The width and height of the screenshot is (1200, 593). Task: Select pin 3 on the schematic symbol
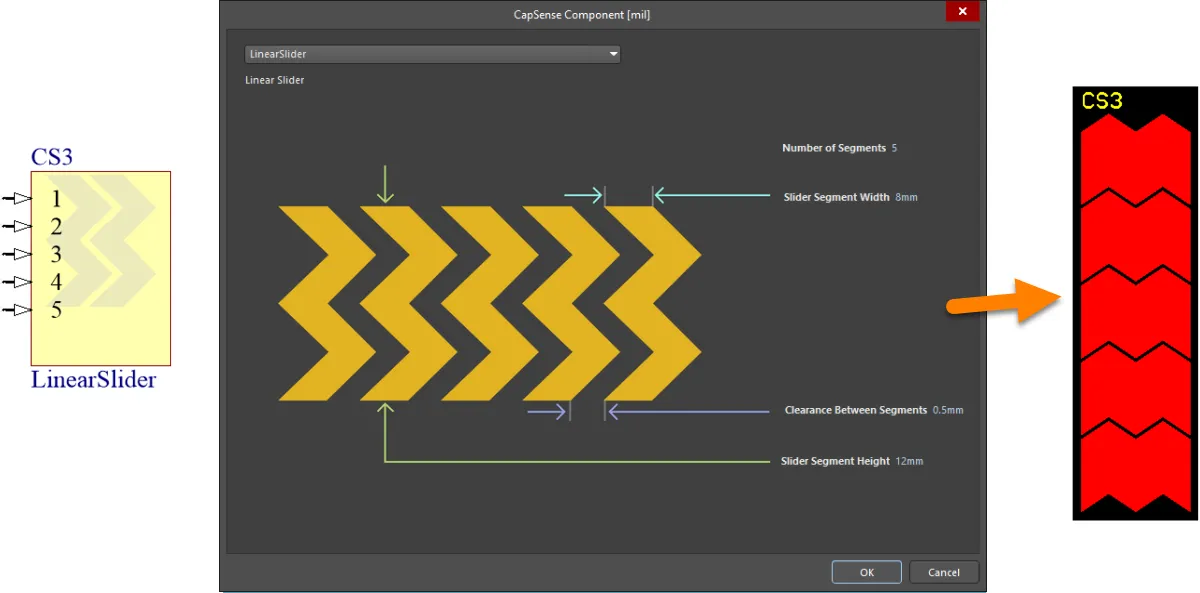pos(18,254)
